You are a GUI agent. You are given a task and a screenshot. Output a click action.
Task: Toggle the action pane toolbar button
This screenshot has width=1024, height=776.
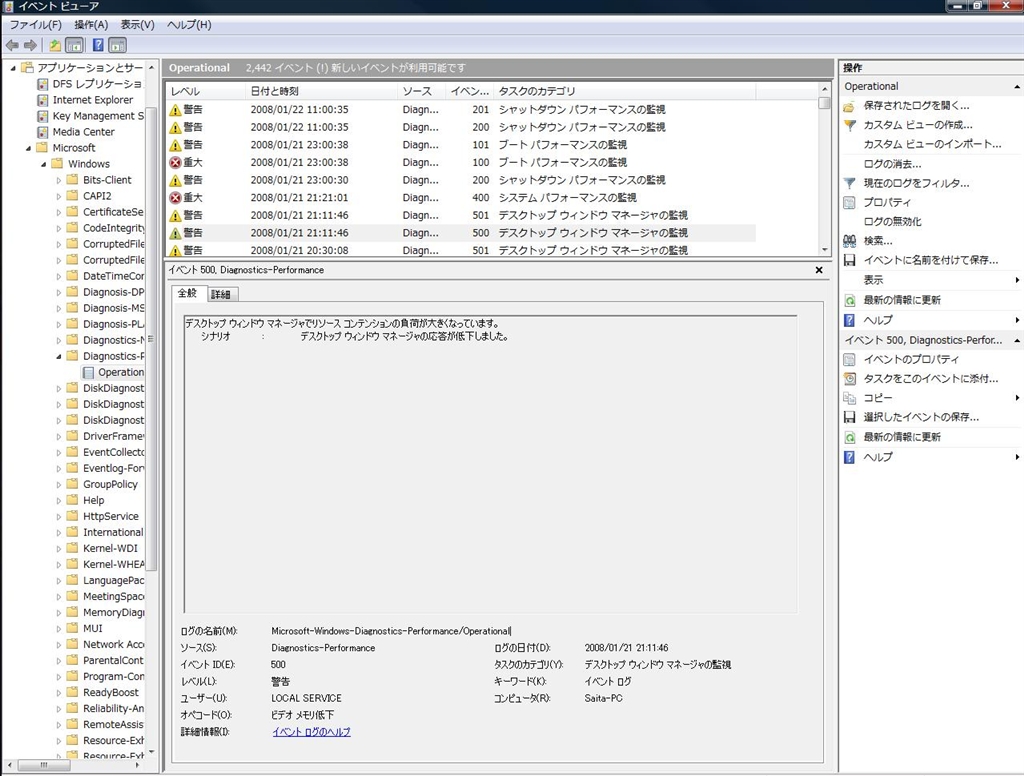(x=117, y=45)
